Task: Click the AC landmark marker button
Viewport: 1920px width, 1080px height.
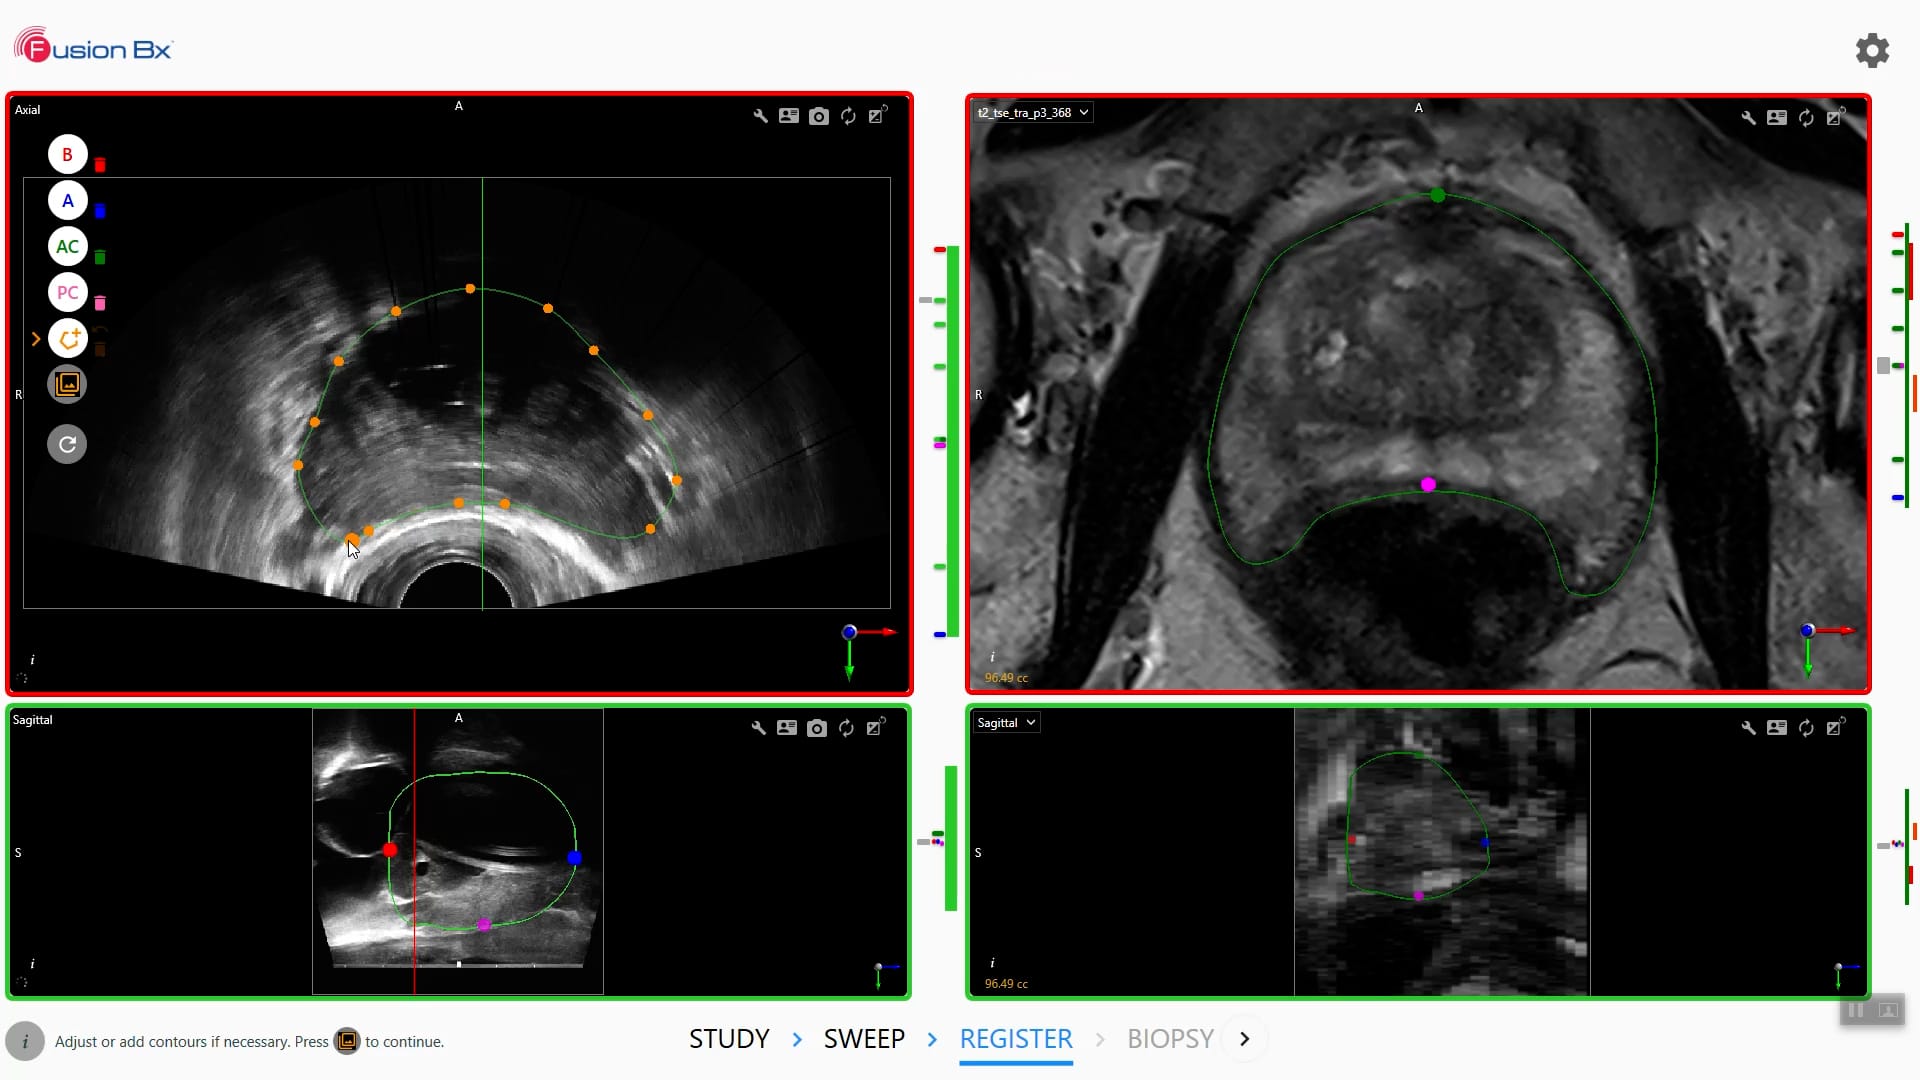Action: click(x=67, y=247)
